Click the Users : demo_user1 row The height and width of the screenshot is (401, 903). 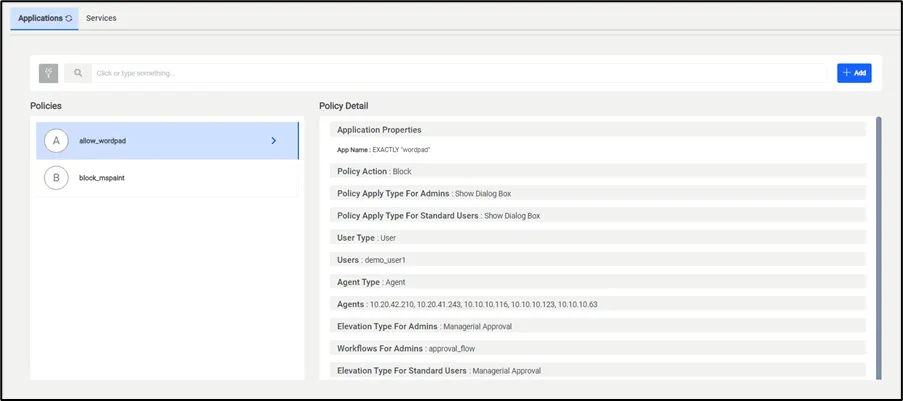(x=598, y=260)
